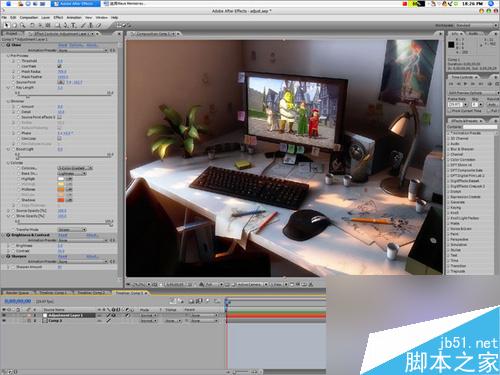Toggle the Use Mask checkbox

point(59,66)
